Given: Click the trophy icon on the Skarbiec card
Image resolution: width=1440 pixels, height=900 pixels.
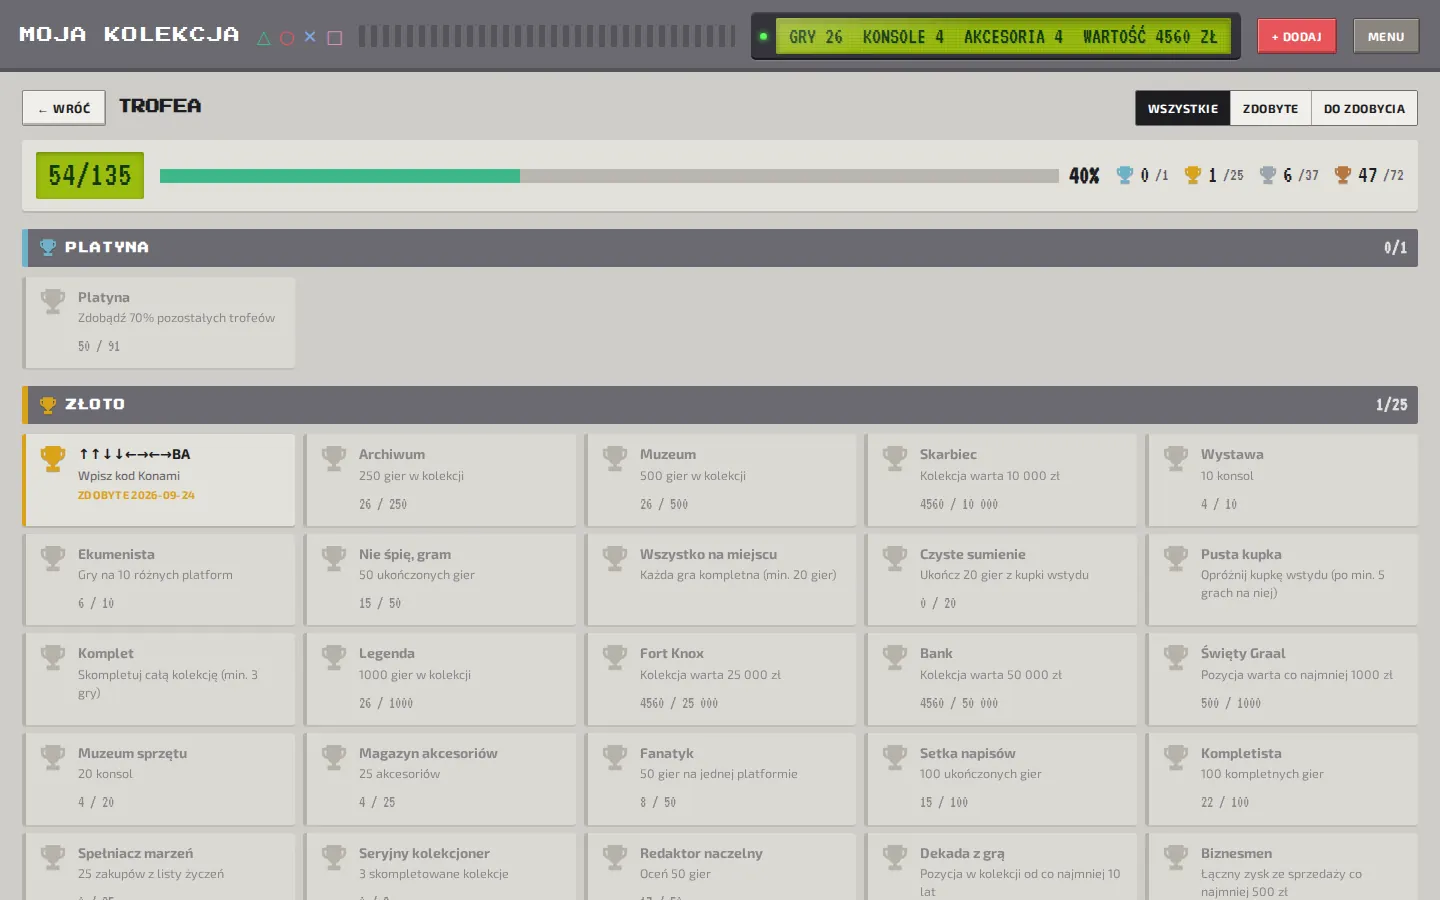Looking at the screenshot, I should (895, 458).
